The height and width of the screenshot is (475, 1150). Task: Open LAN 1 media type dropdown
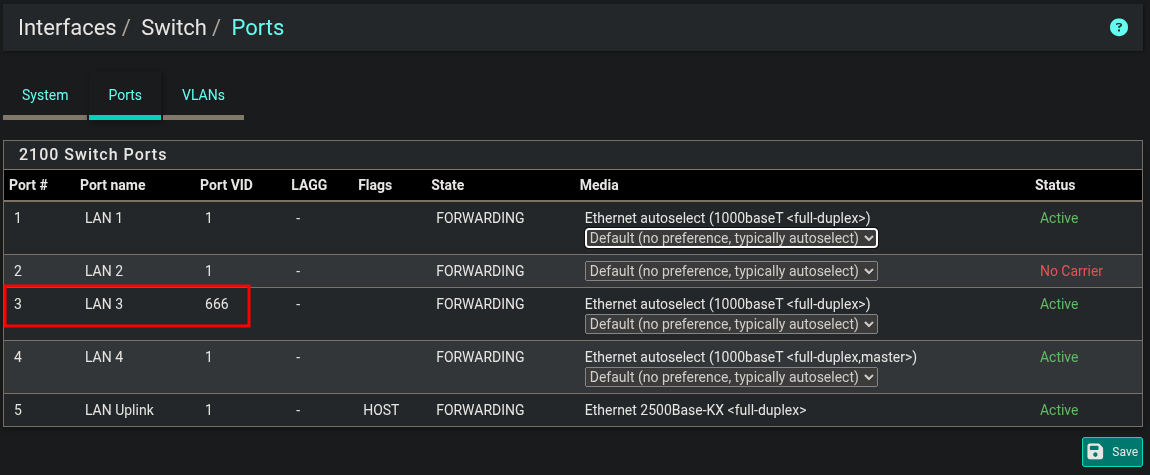click(730, 238)
